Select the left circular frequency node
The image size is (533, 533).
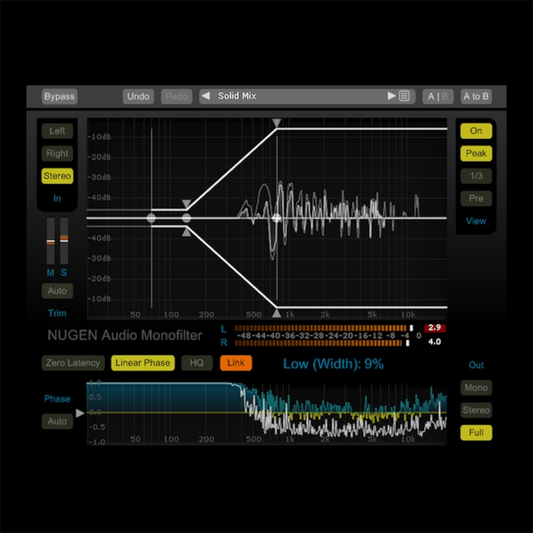pyautogui.click(x=151, y=218)
